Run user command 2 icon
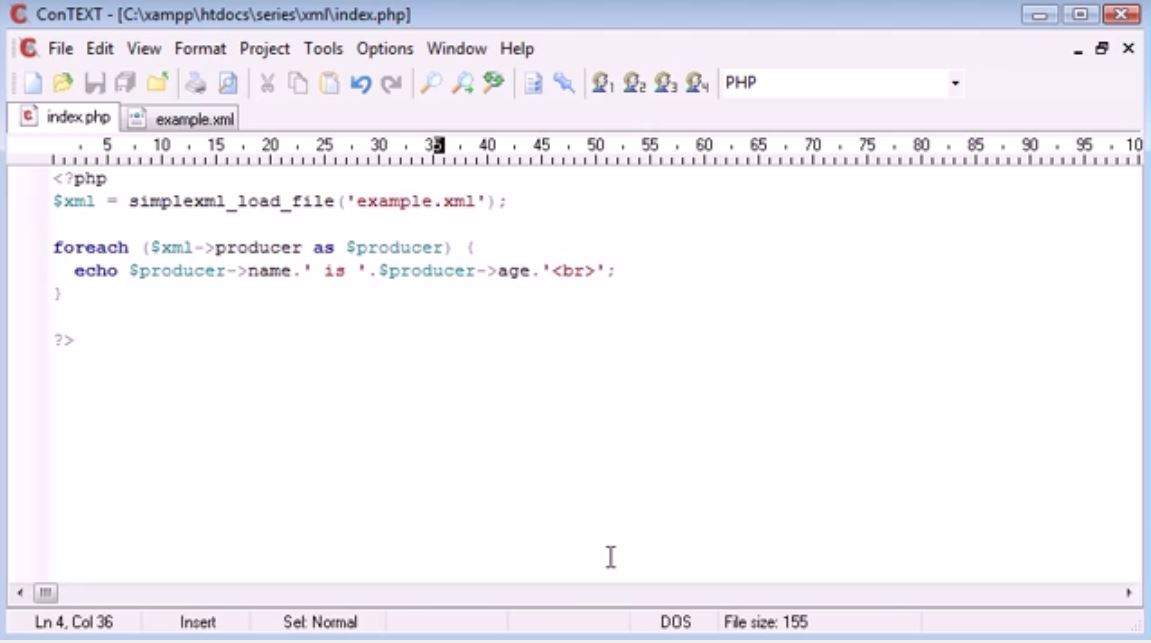Viewport: 1151px width, 643px height. pos(634,83)
